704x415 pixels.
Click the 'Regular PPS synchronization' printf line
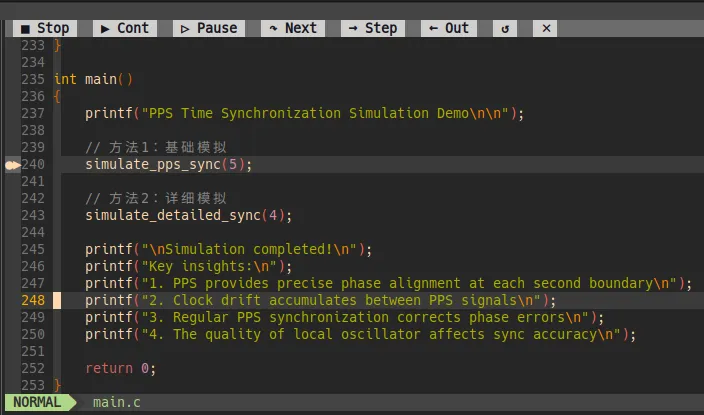tap(344, 317)
